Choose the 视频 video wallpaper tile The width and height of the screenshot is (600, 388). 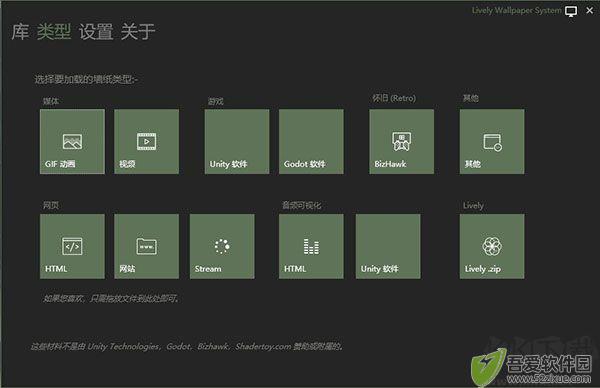pyautogui.click(x=147, y=142)
